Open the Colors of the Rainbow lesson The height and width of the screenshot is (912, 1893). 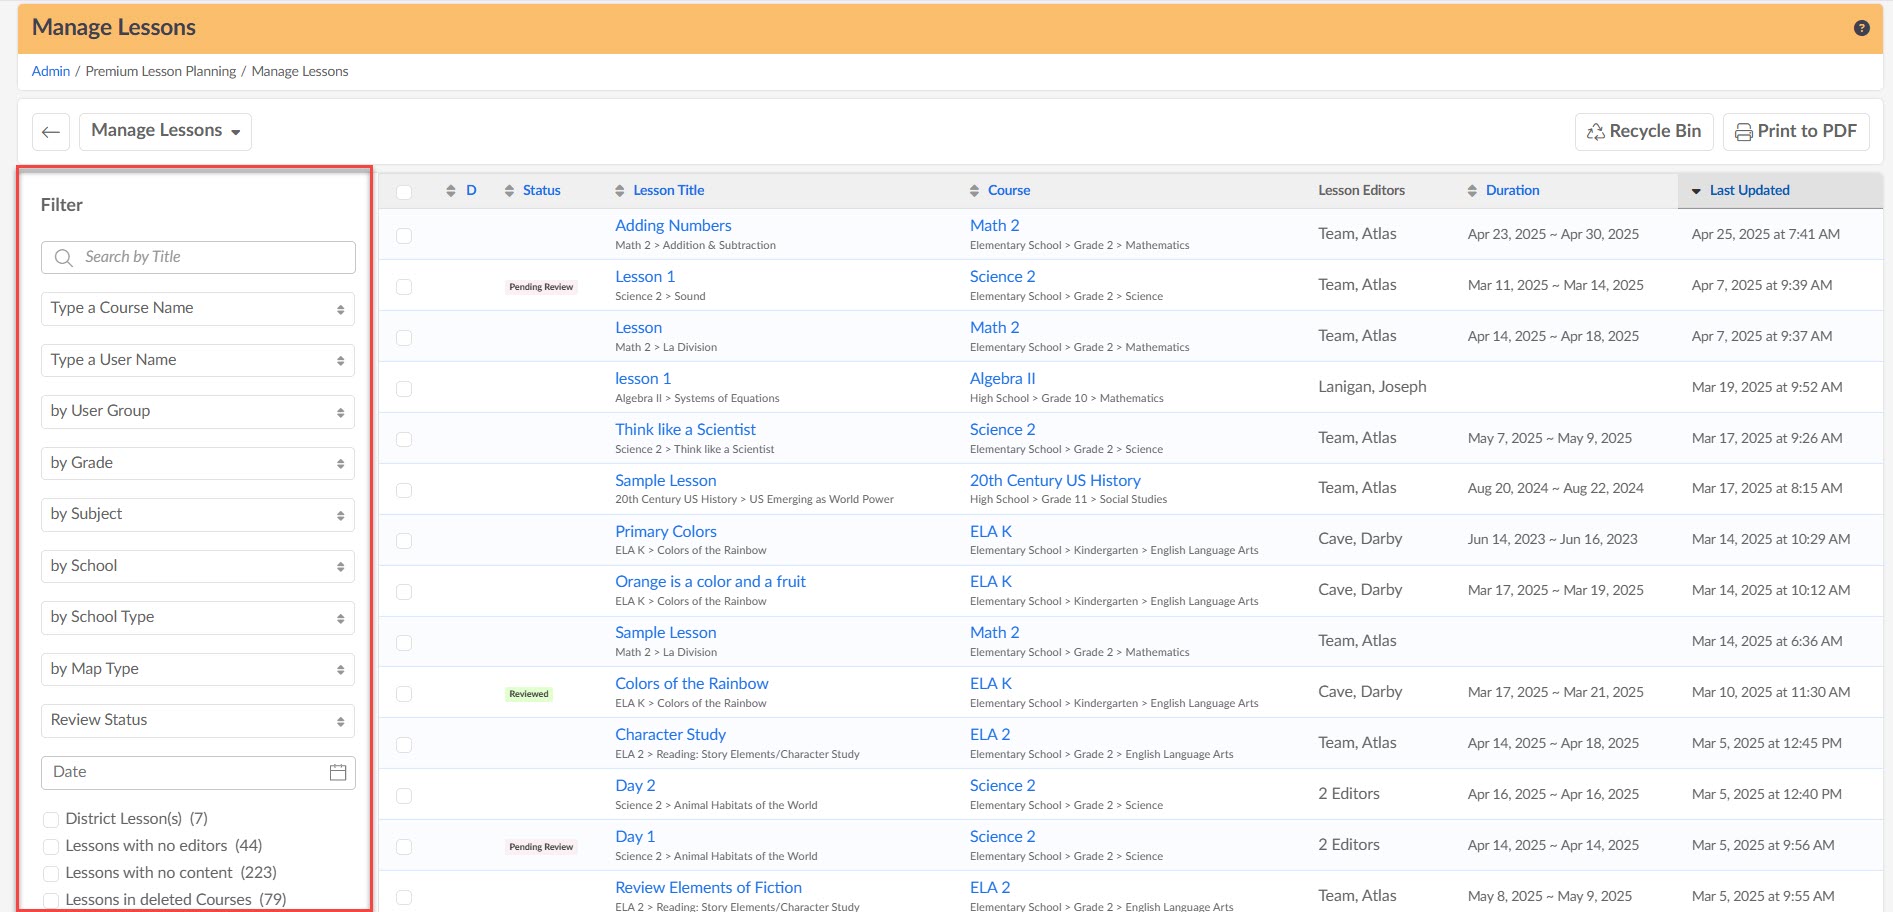point(692,684)
